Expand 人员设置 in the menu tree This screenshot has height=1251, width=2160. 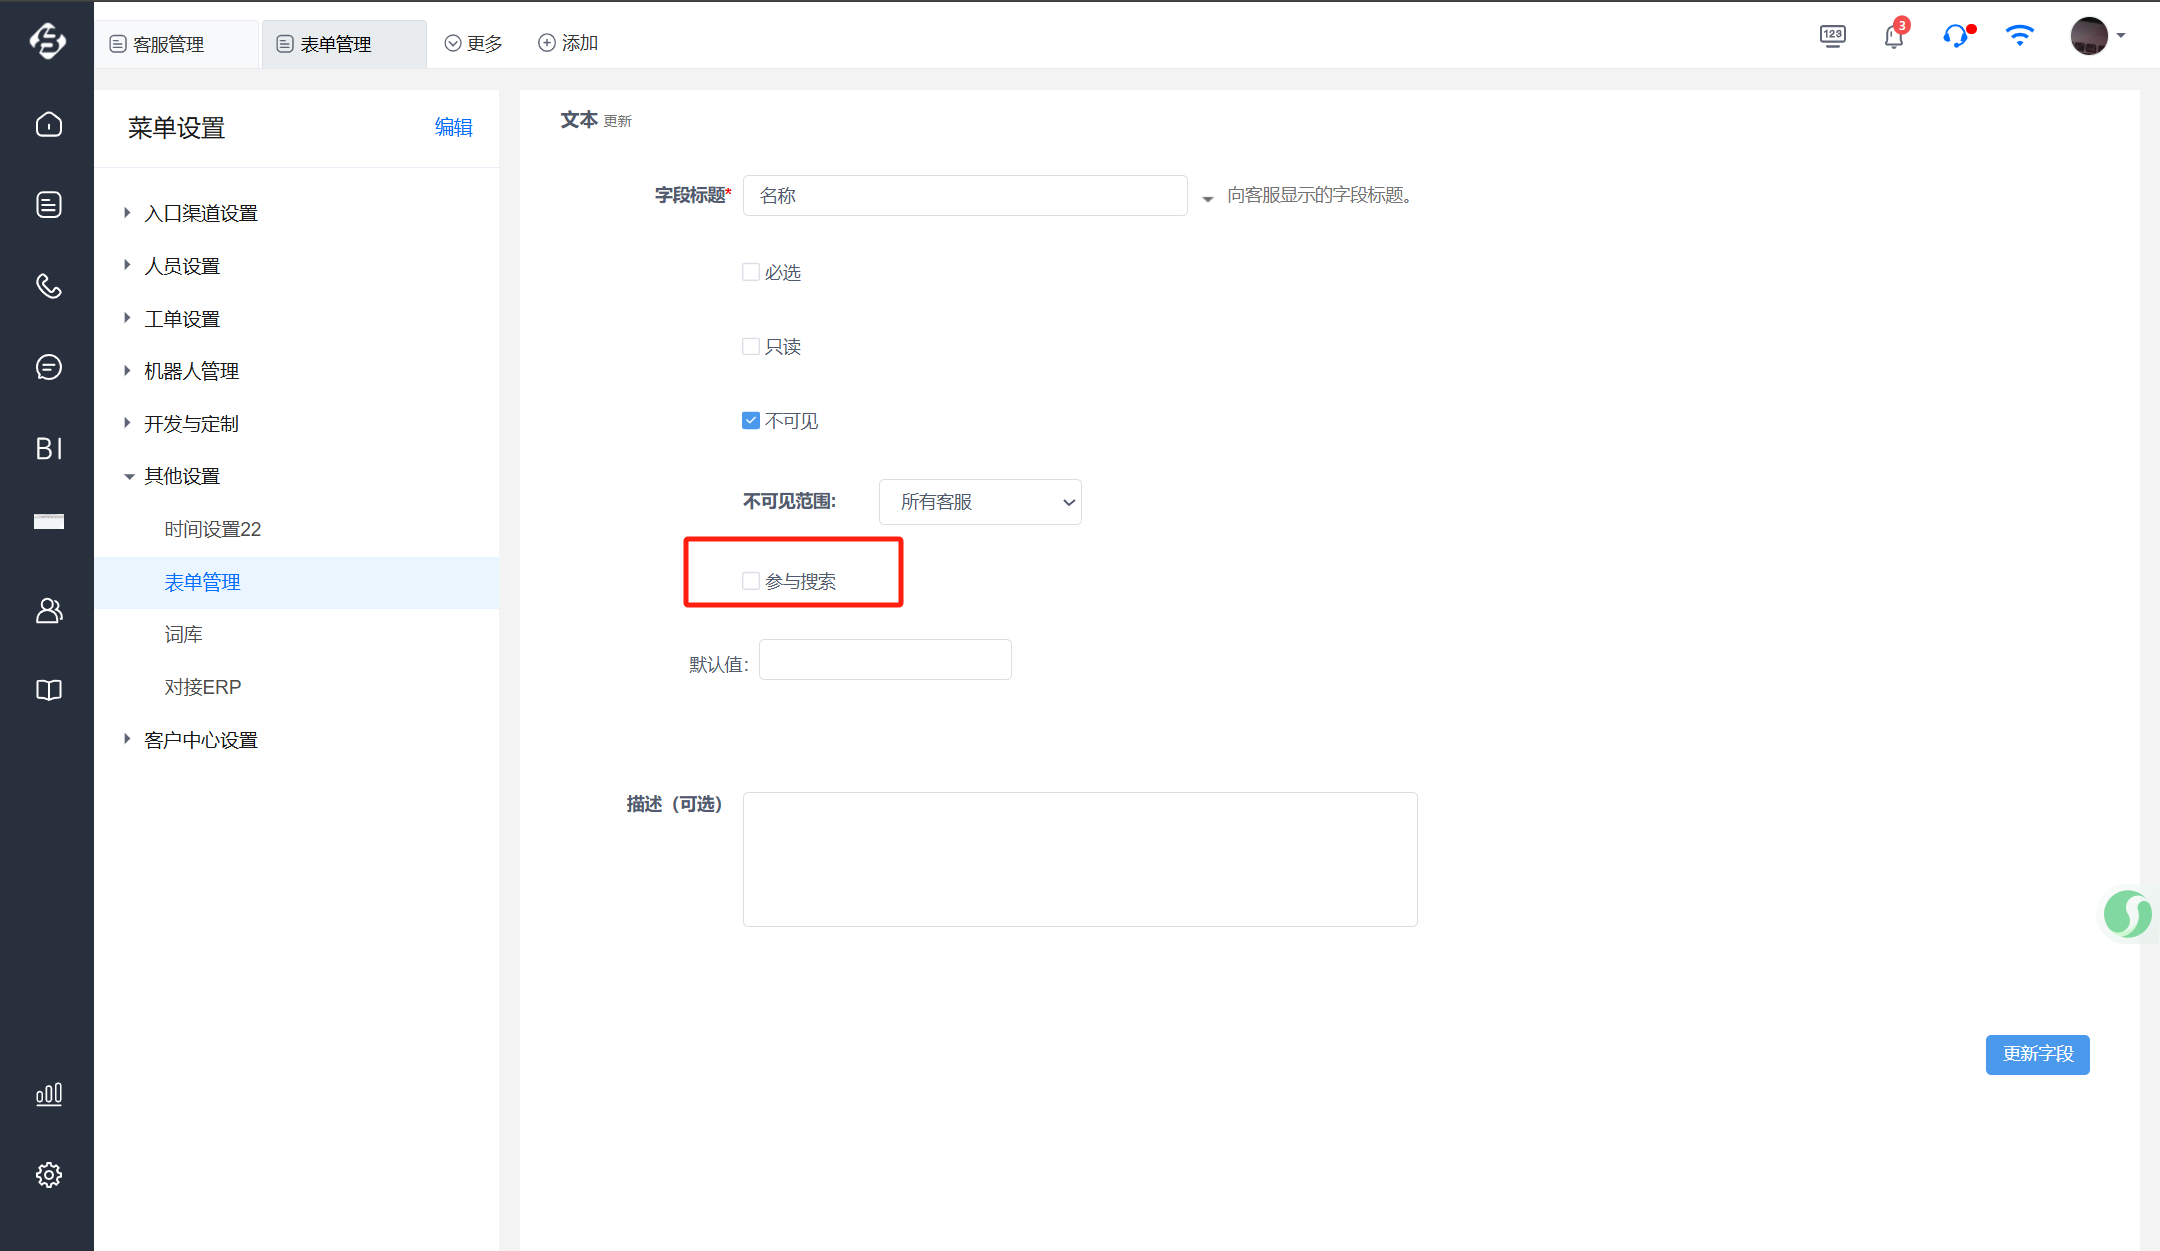127,265
